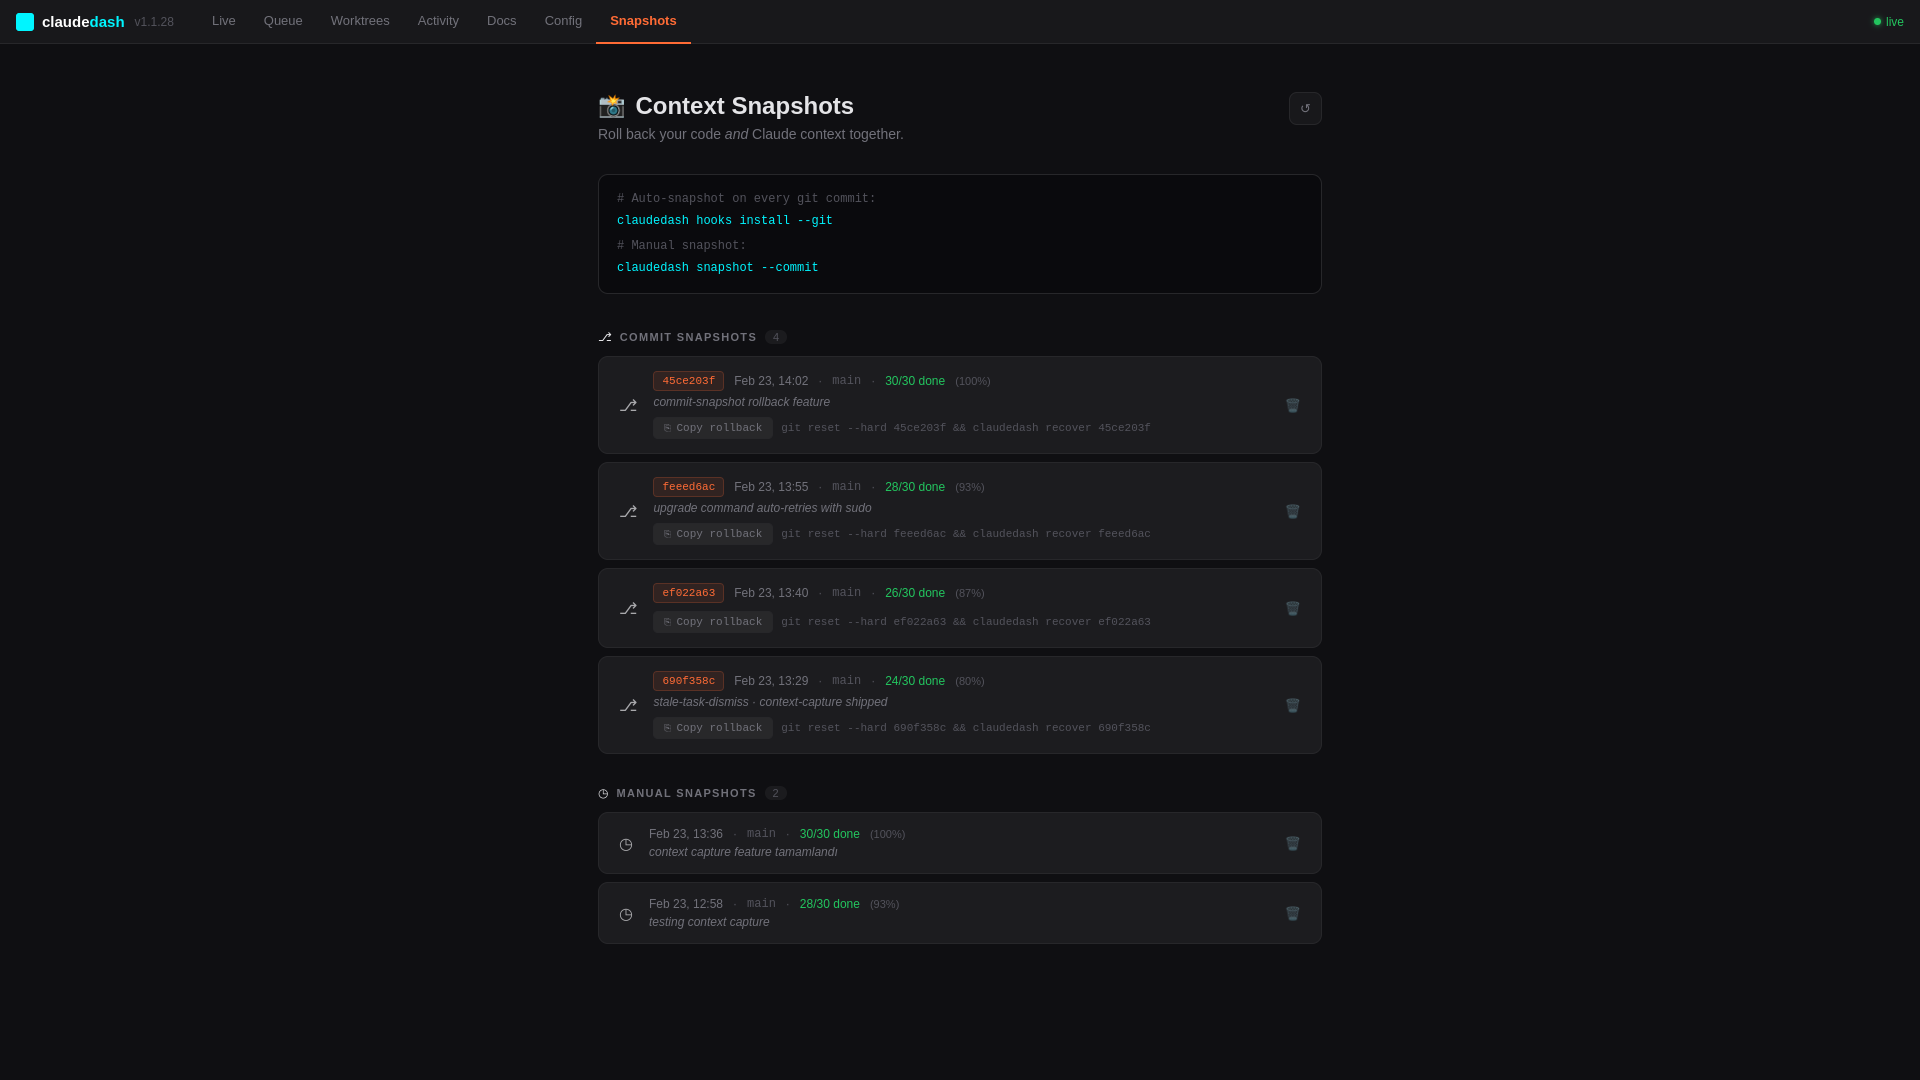Click the green live status indicator
This screenshot has width=1920, height=1080.
coord(1879,21)
